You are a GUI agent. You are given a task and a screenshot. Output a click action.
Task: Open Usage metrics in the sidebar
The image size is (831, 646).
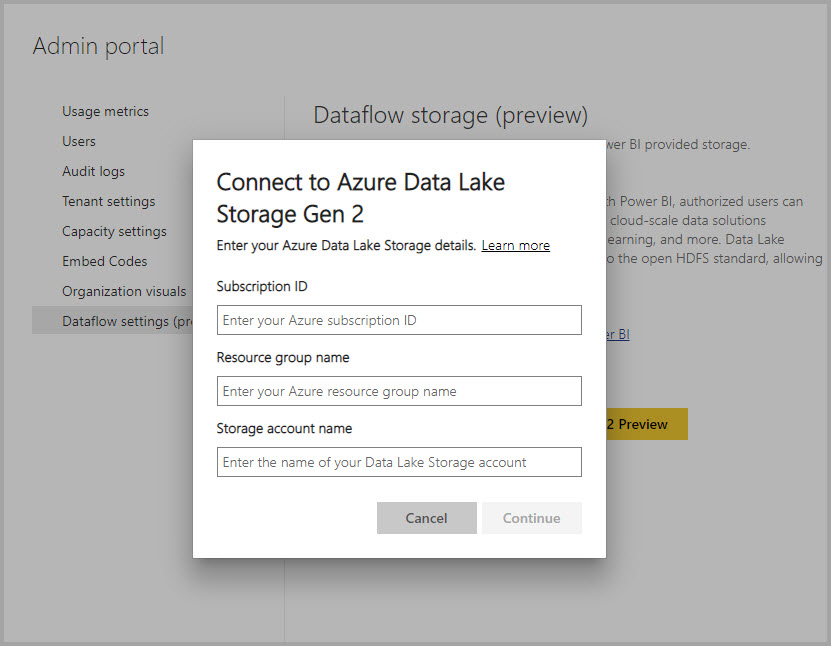[105, 111]
